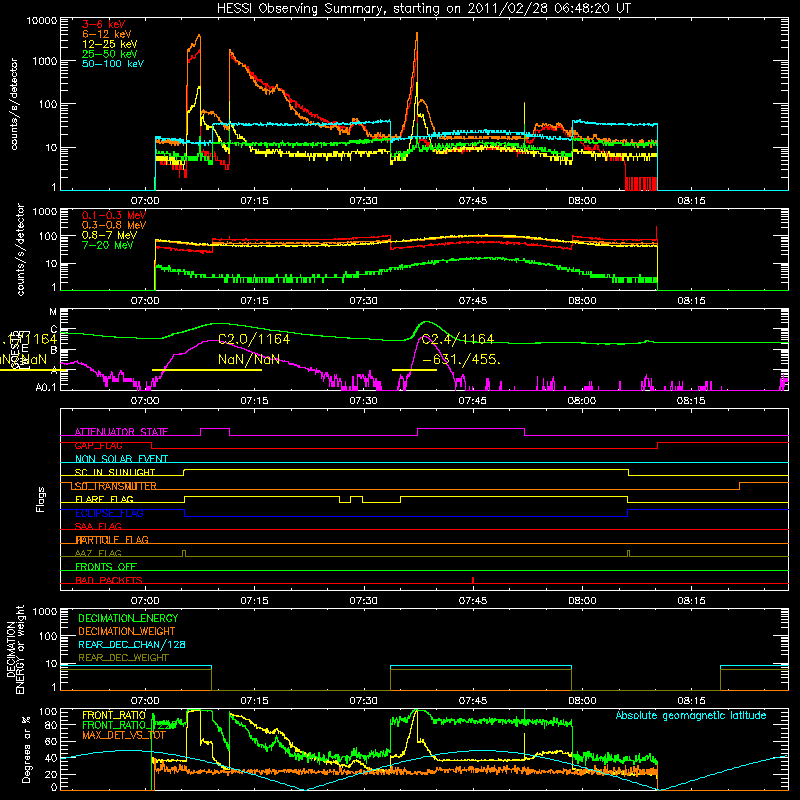
Task: Select the red 3-6 keV legend label
Action: (103, 24)
